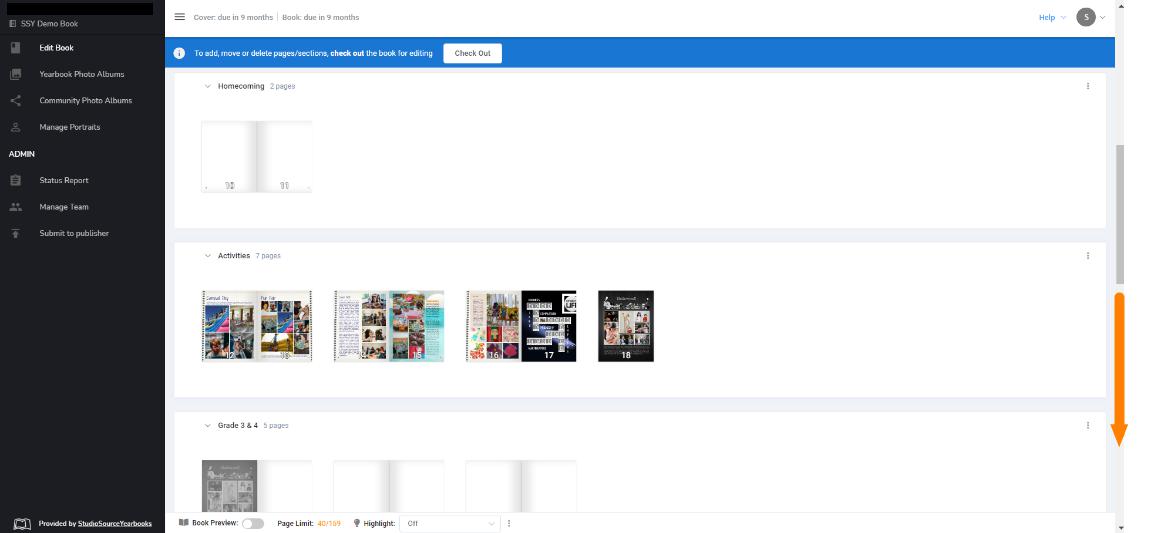Click the '5 pages' count label
Image resolution: width=1150 pixels, height=533 pixels.
[276, 425]
